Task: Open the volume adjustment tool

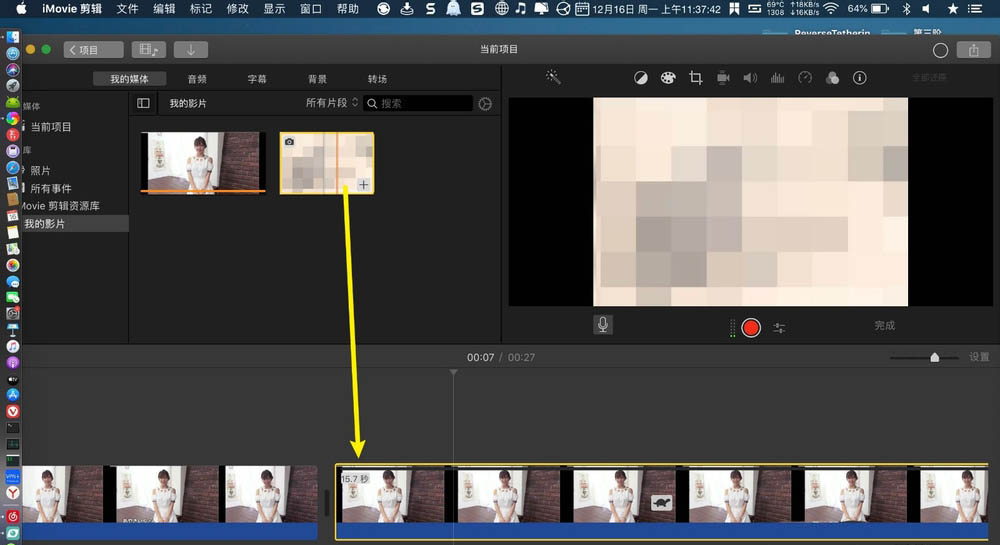Action: click(x=750, y=78)
